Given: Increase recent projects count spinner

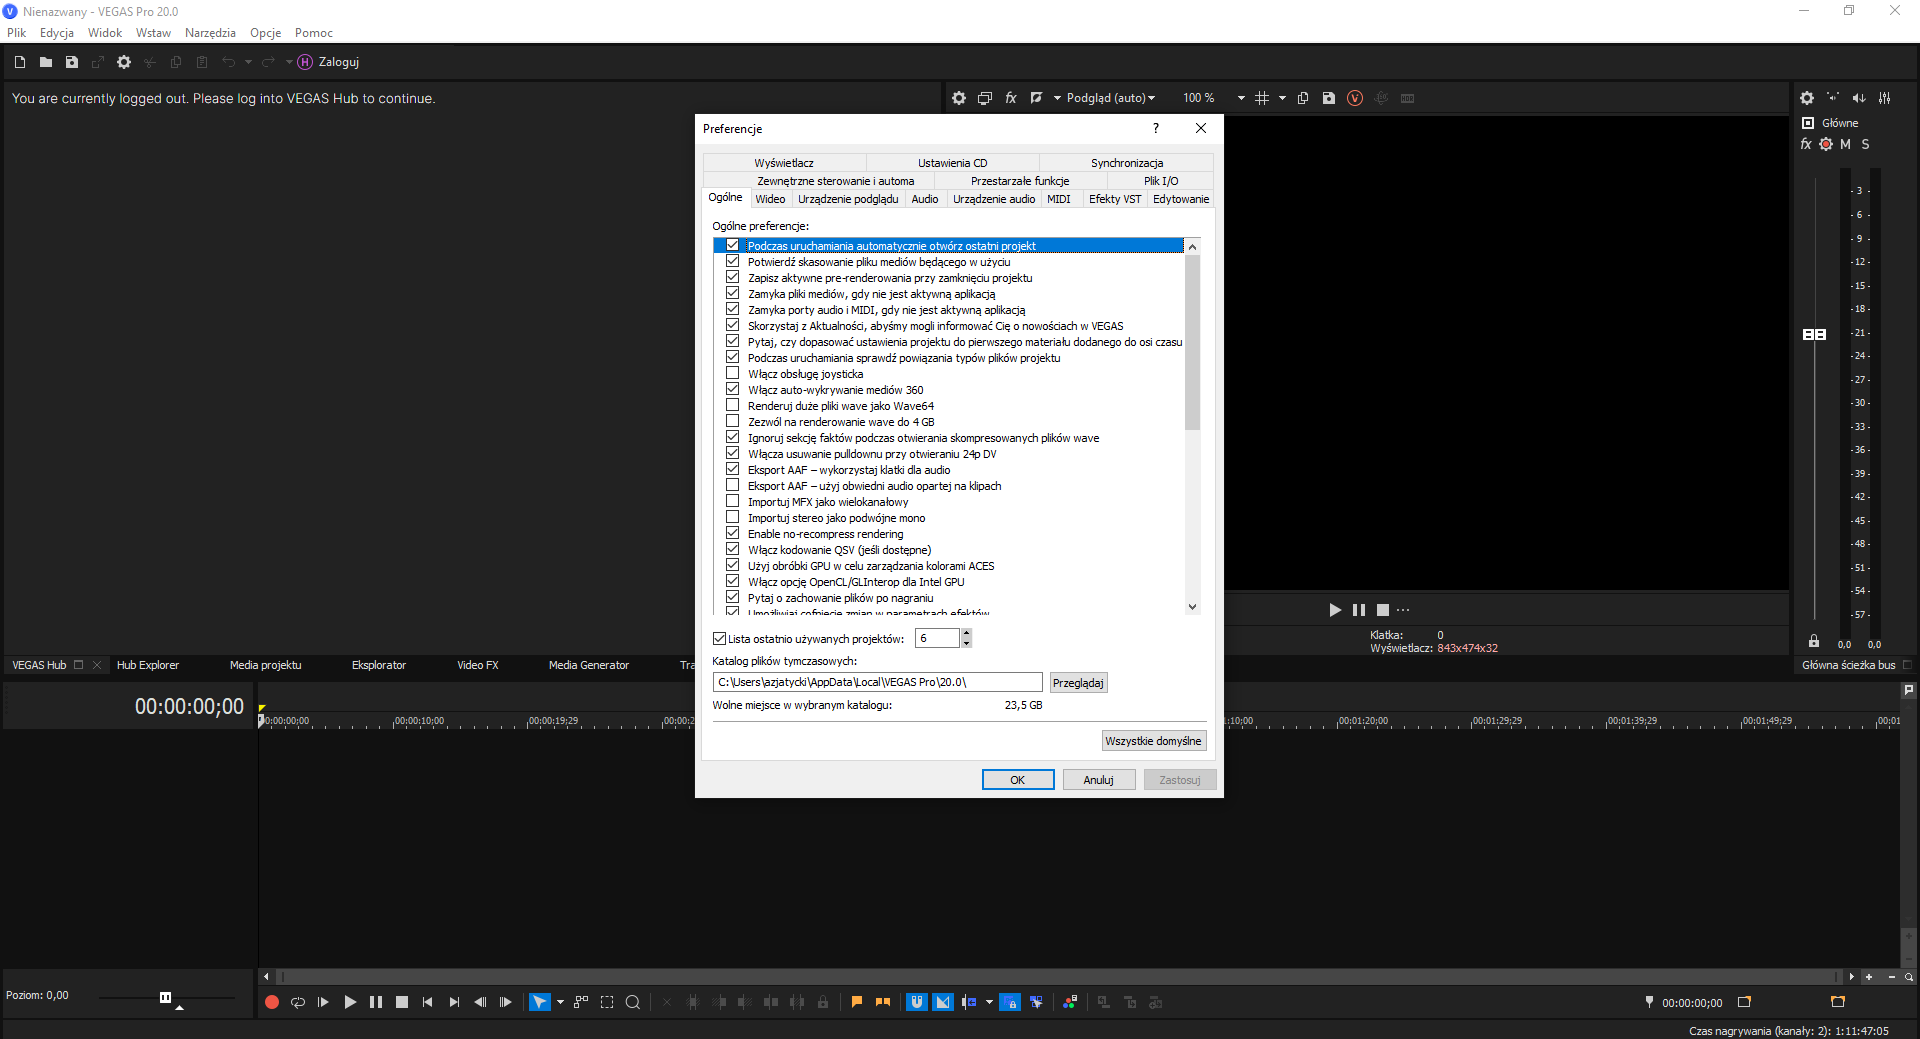Looking at the screenshot, I should 966,633.
